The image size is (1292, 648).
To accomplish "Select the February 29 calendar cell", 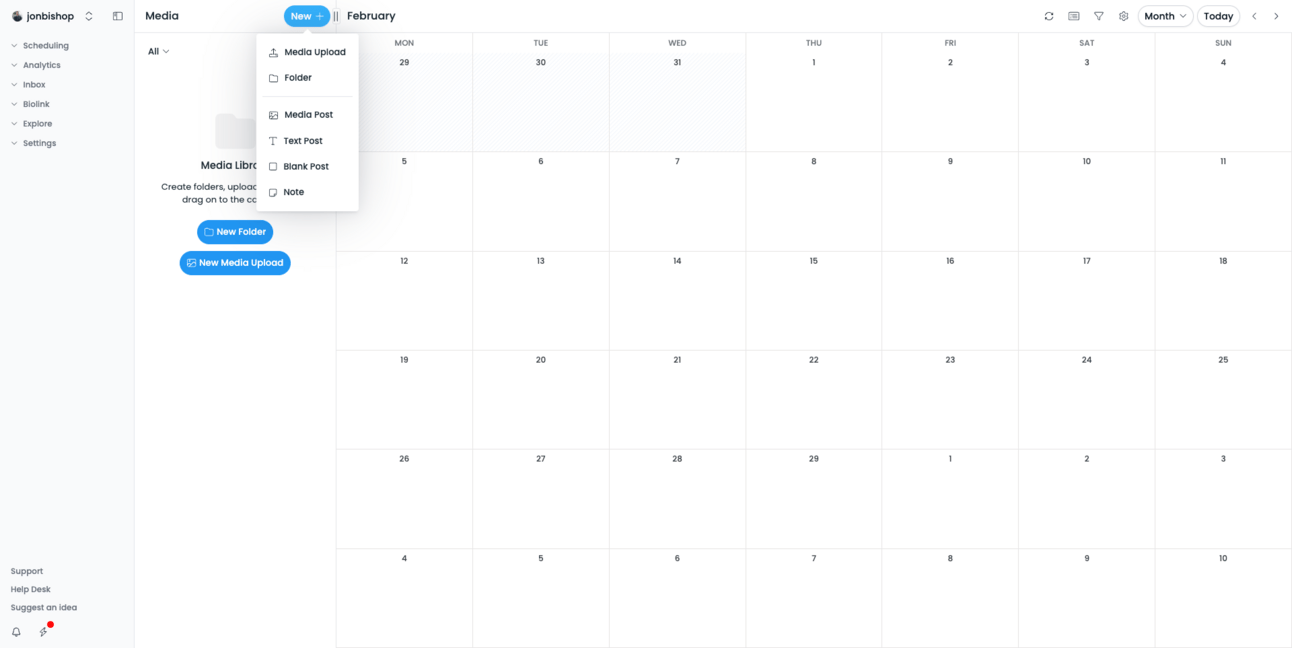I will point(813,499).
